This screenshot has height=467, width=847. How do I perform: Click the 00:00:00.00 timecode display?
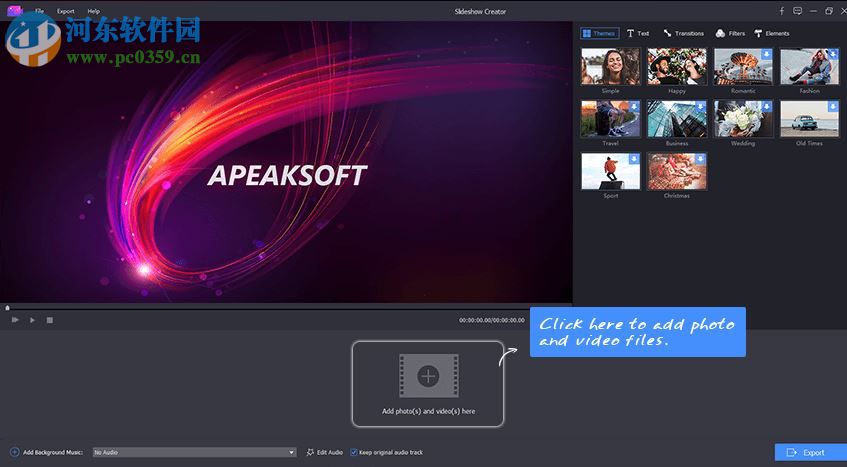(x=492, y=320)
